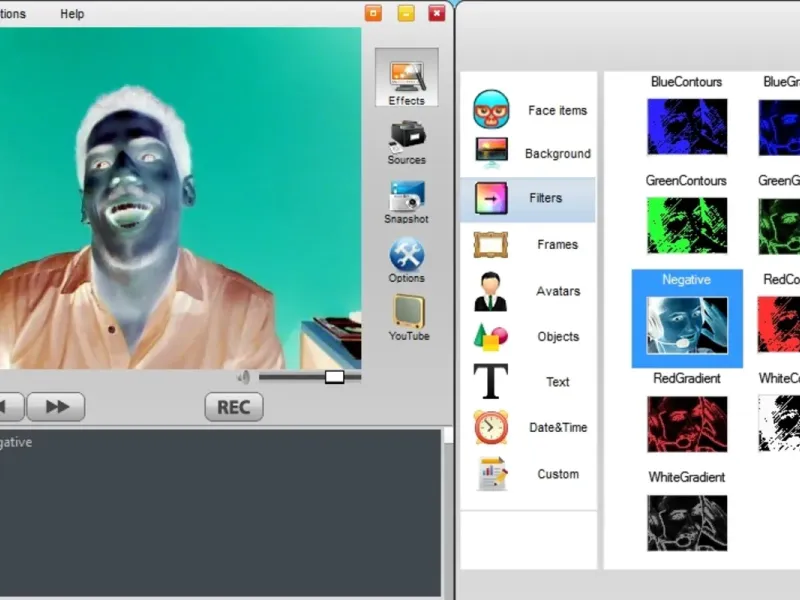Open the Objects category
This screenshot has width=800, height=600.
point(529,337)
